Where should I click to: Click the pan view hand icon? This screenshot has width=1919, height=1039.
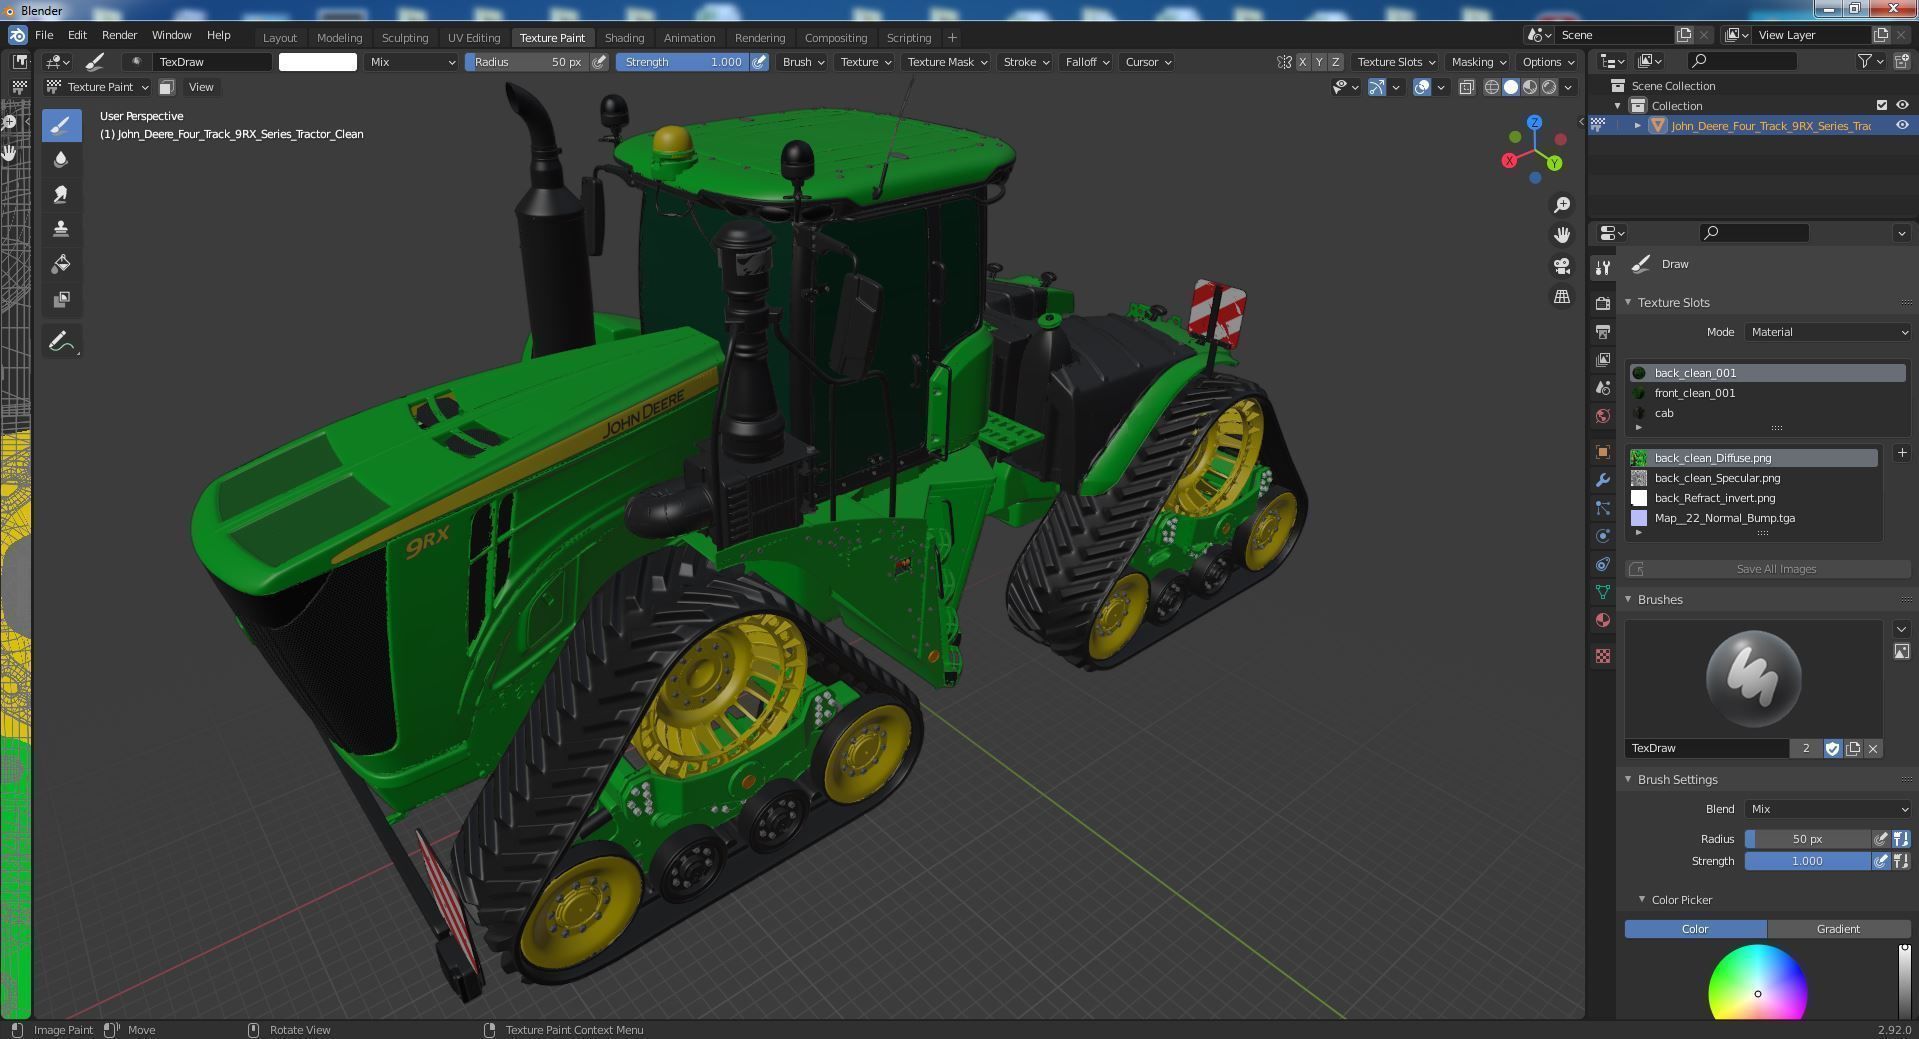click(x=1562, y=235)
